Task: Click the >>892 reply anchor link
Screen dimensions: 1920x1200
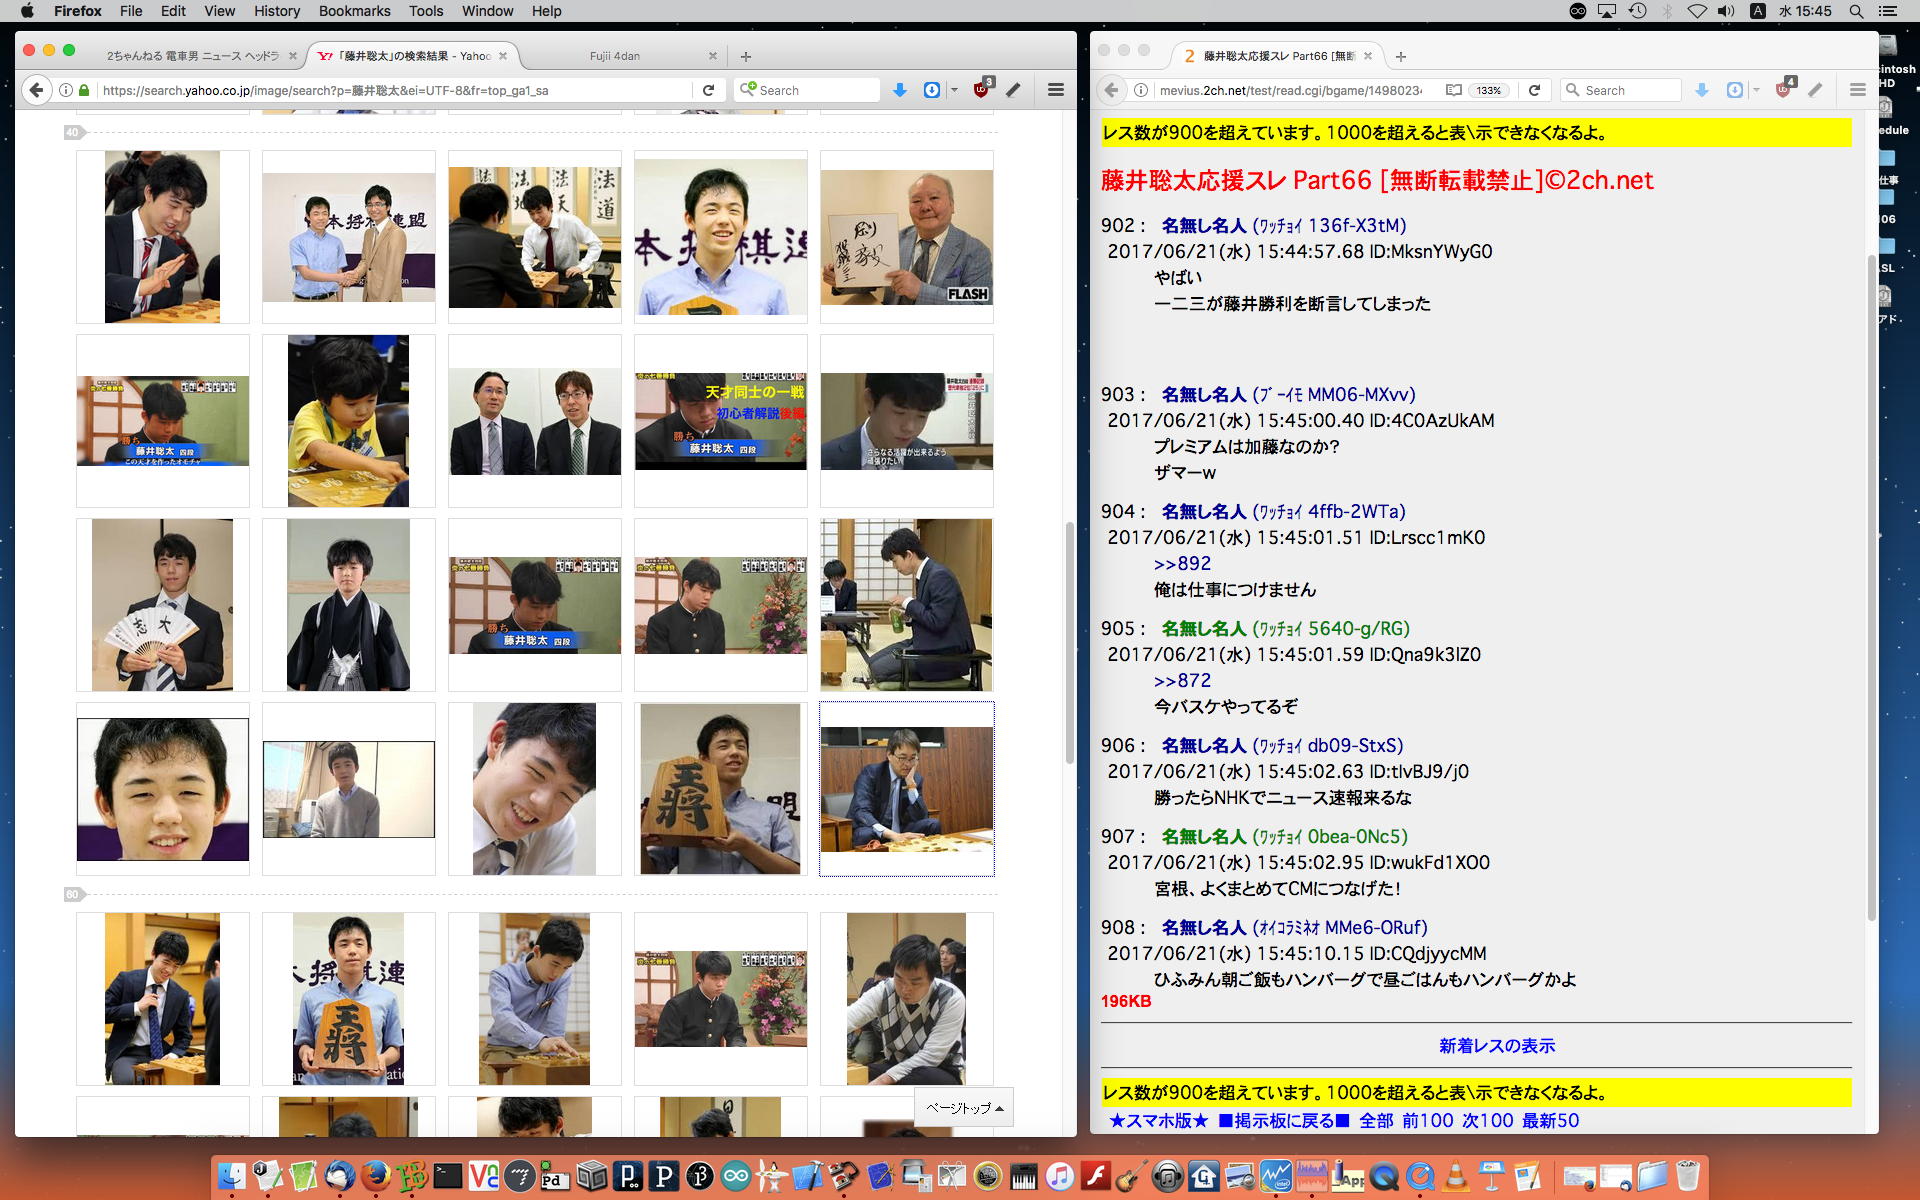Action: (x=1182, y=564)
